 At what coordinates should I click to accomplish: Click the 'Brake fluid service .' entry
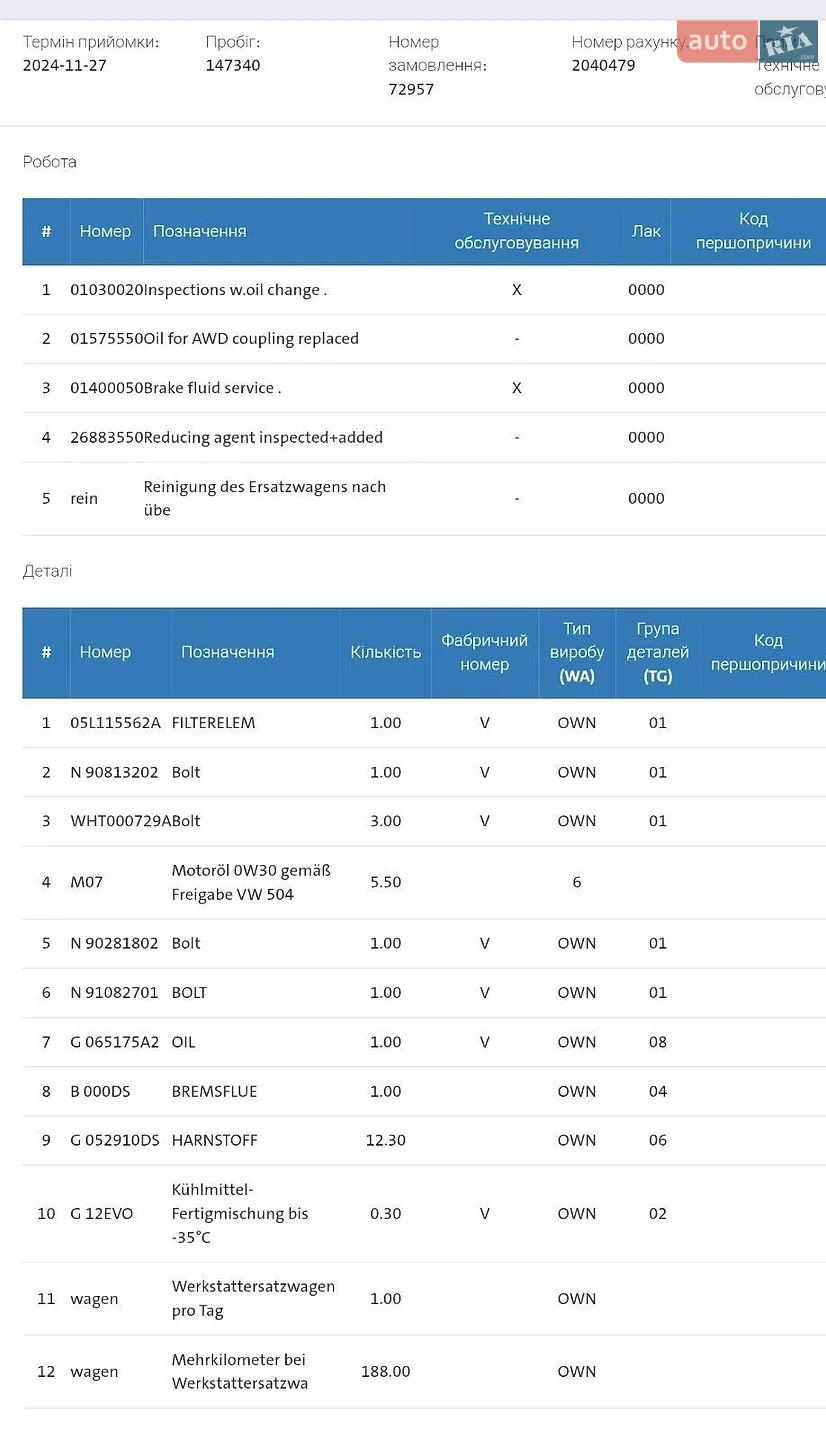(213, 388)
